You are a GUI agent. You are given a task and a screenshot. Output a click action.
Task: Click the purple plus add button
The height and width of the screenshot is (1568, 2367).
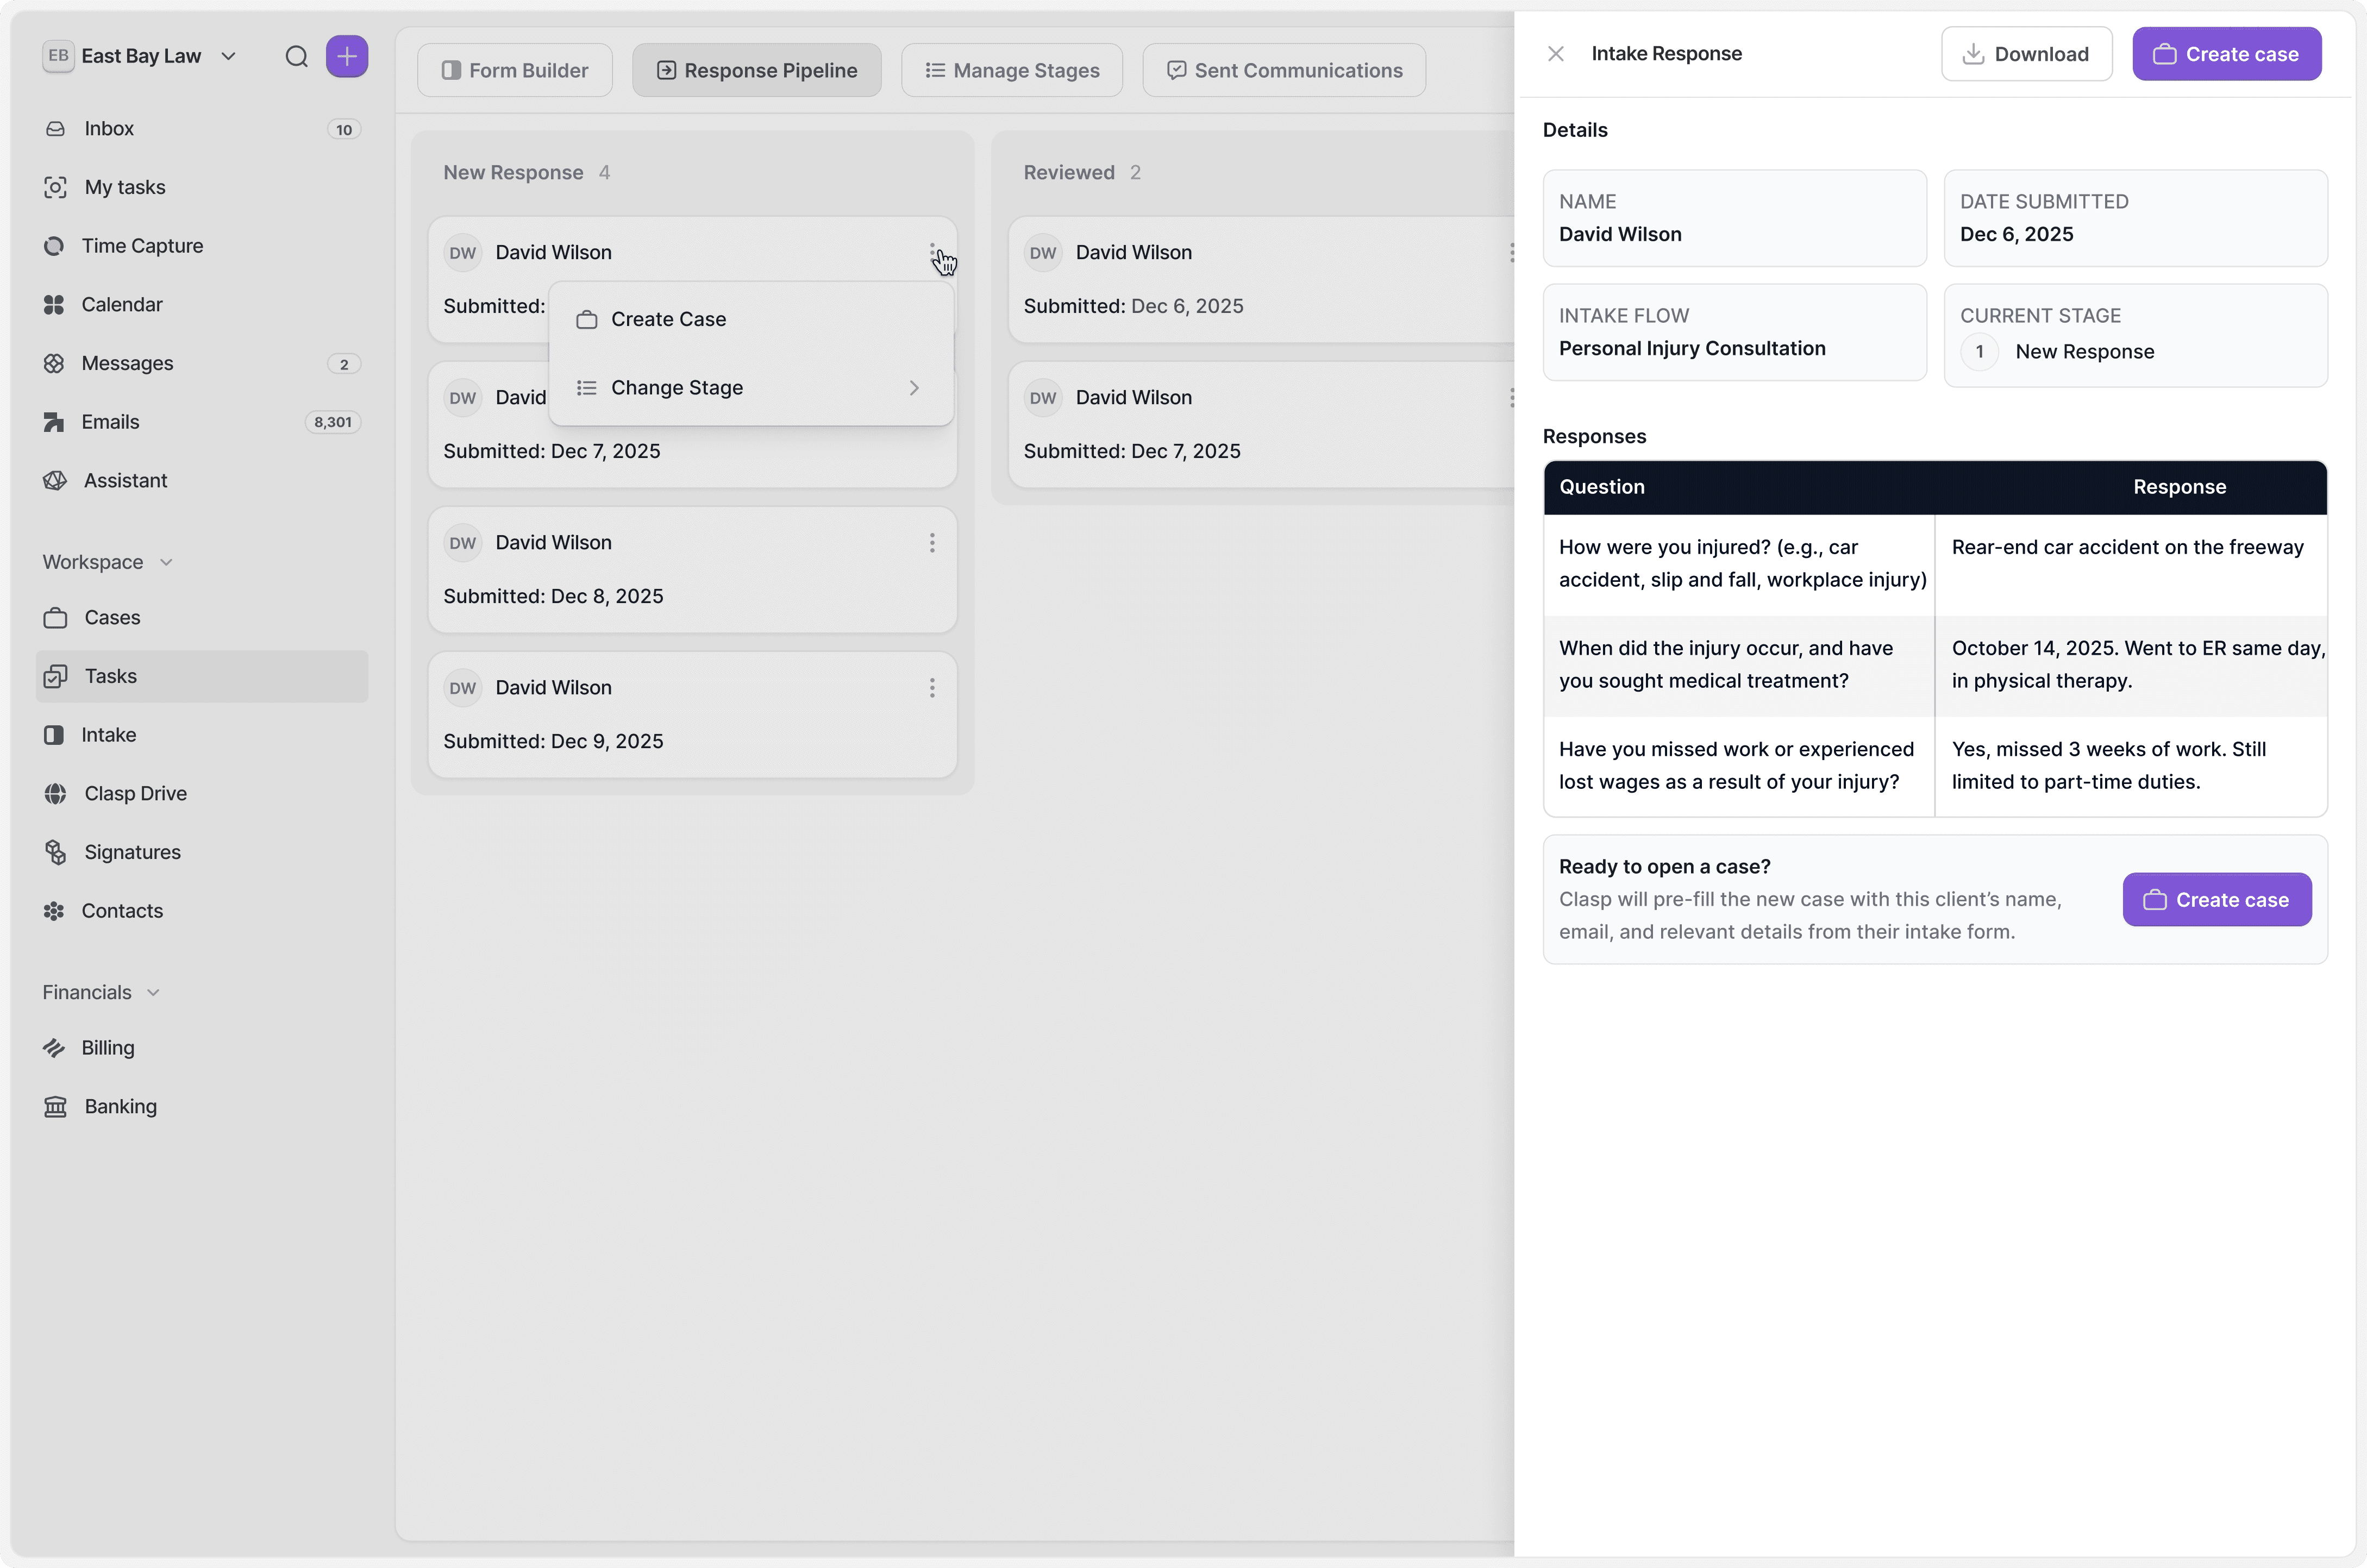click(x=347, y=56)
